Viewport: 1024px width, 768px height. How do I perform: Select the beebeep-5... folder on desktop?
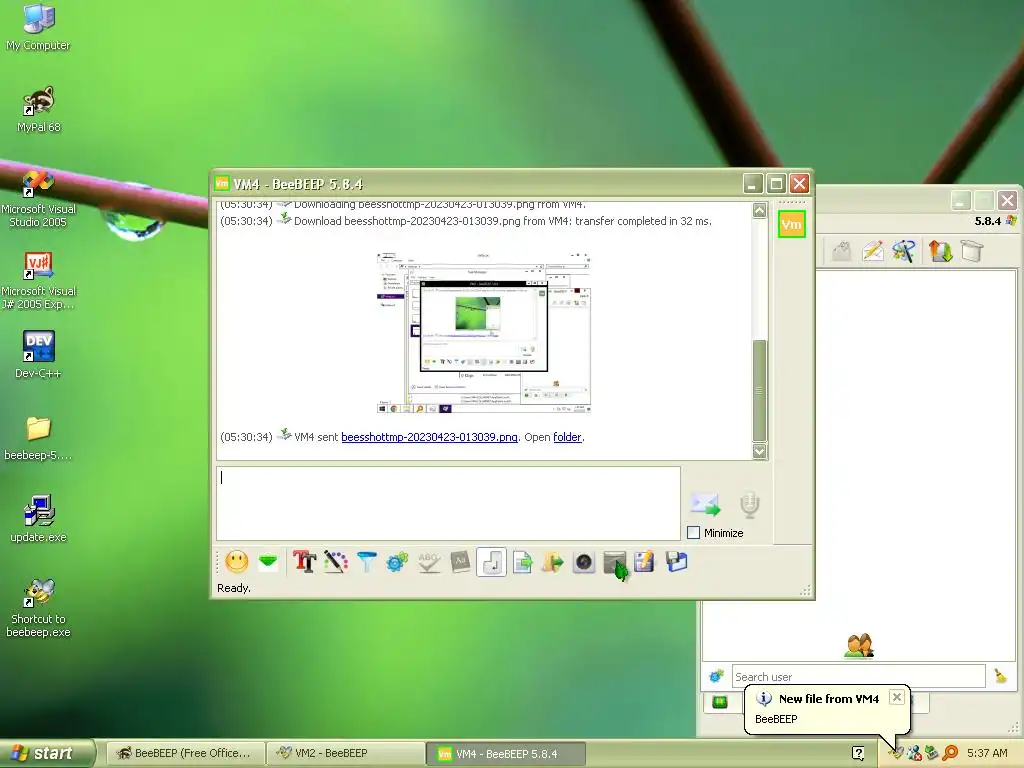pyautogui.click(x=39, y=438)
